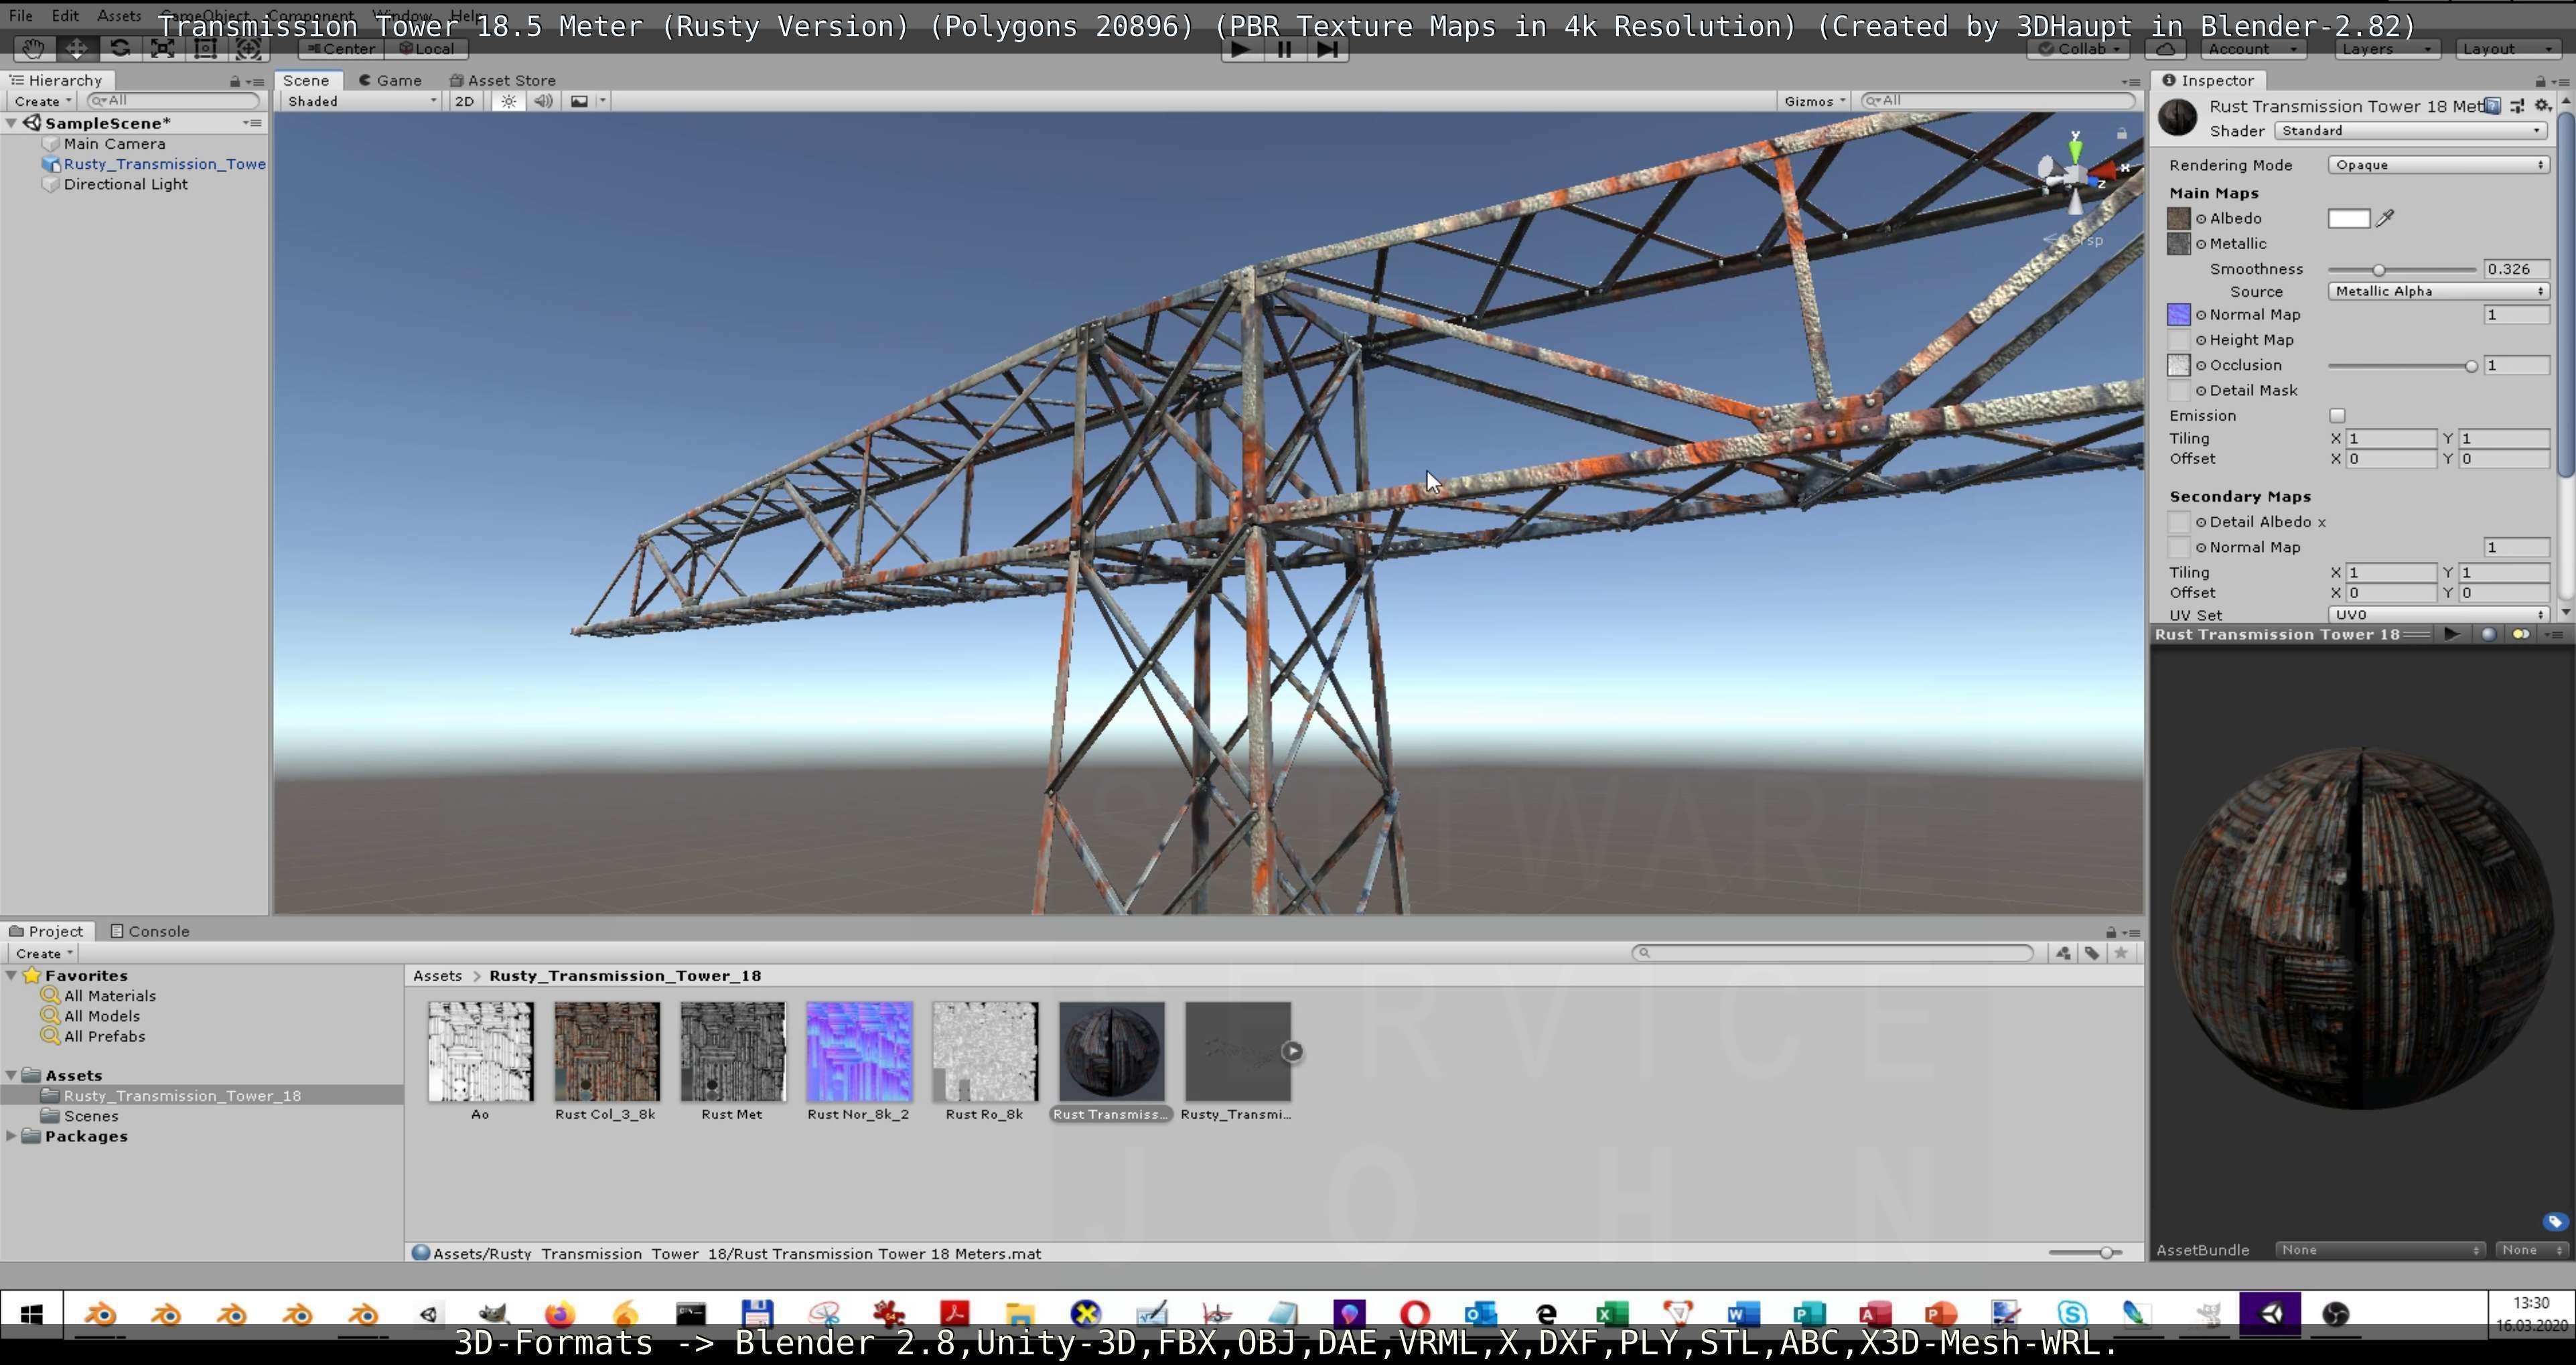Click the Step frame button

pos(1327,49)
